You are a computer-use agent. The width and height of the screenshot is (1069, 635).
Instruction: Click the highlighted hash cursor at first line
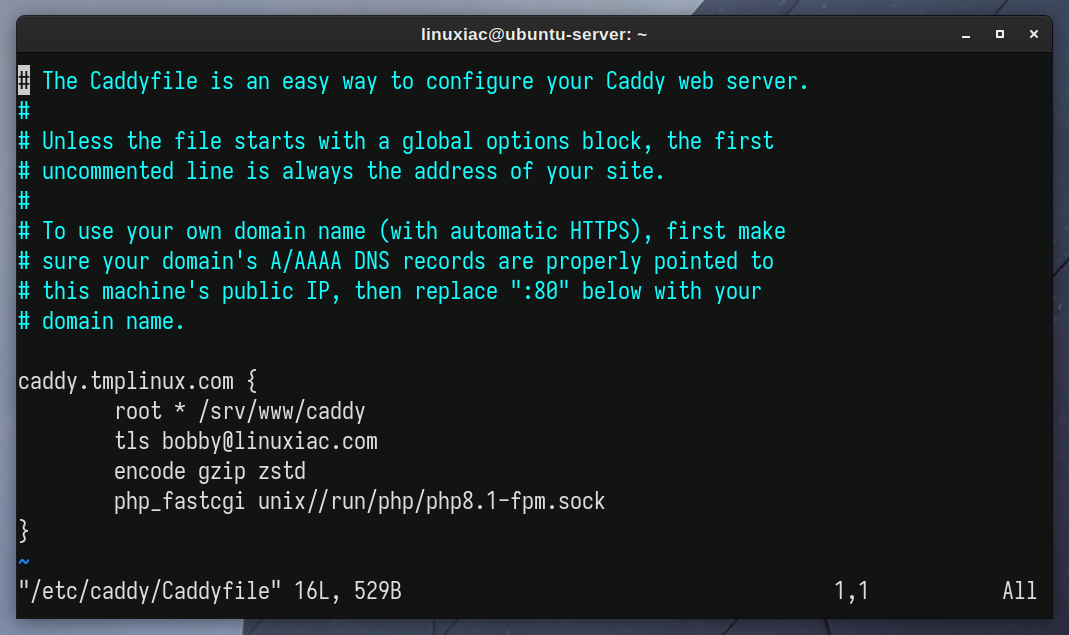point(24,80)
